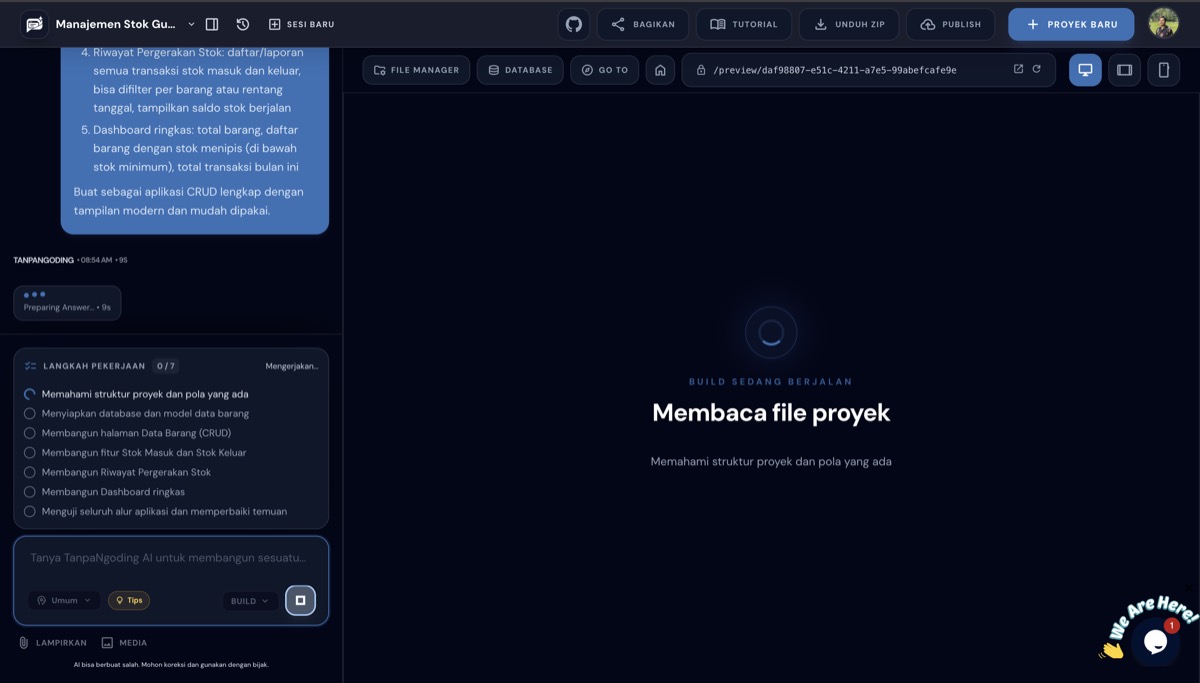
Task: Select step Membangun fitur Stok Masuk
Action: 144,452
